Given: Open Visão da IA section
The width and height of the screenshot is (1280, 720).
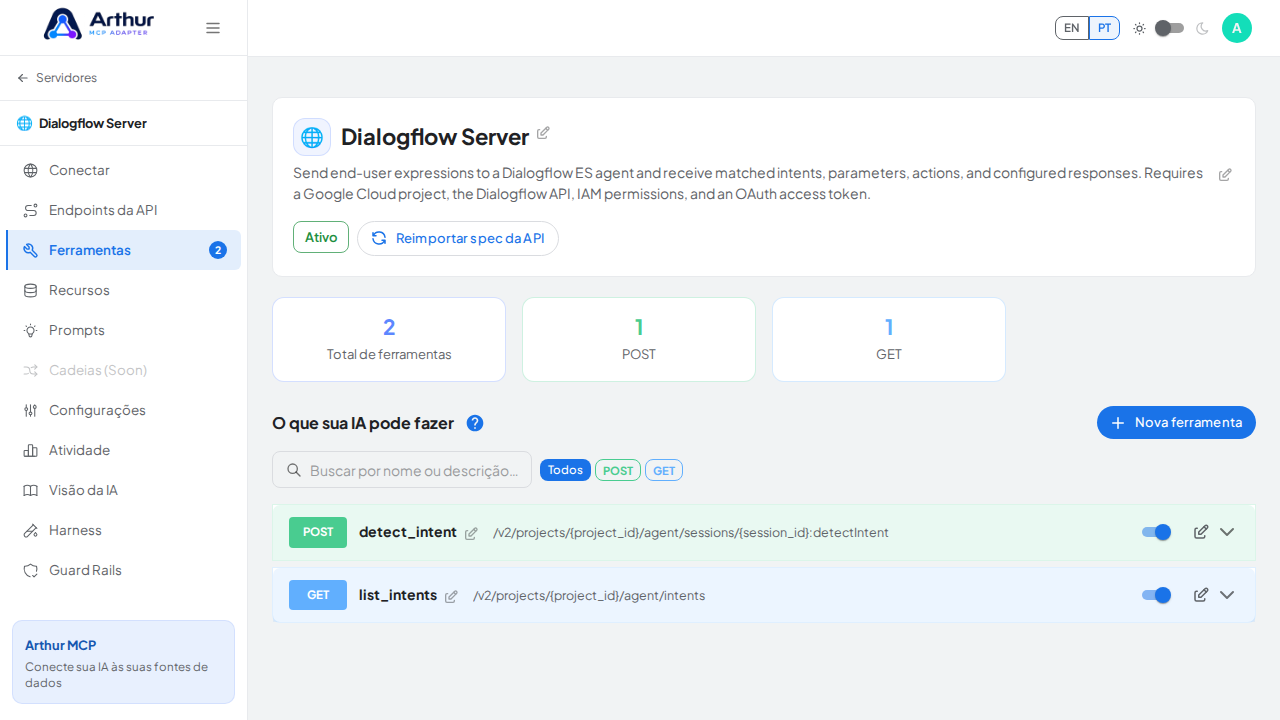Looking at the screenshot, I should (123, 490).
